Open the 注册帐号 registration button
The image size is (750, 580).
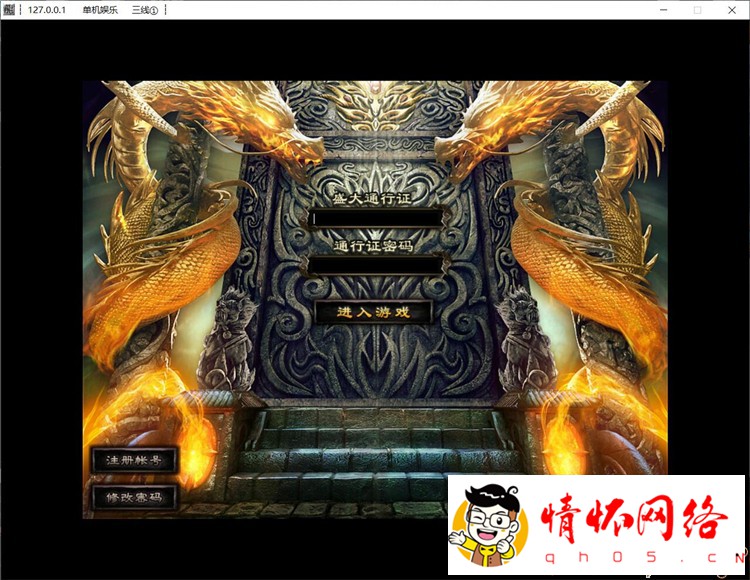pyautogui.click(x=134, y=460)
